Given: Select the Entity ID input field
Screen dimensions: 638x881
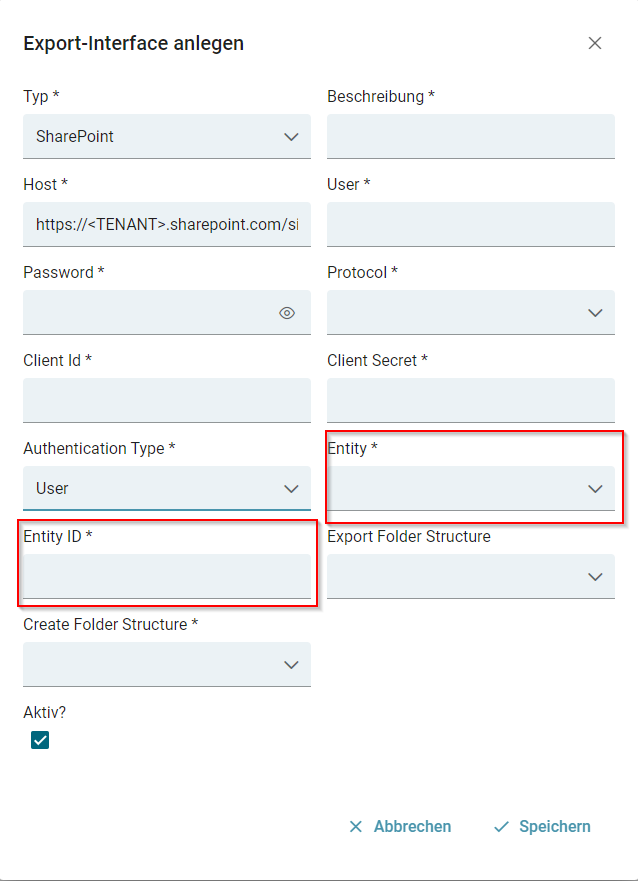Looking at the screenshot, I should pyautogui.click(x=167, y=576).
